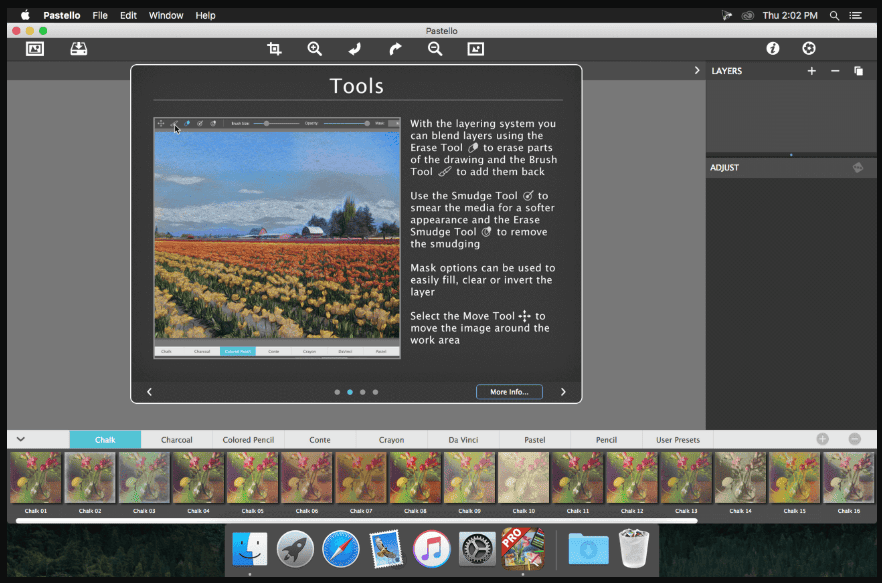The image size is (882, 583).
Task: Click the presets horizontal scrollbar
Action: coord(357,521)
